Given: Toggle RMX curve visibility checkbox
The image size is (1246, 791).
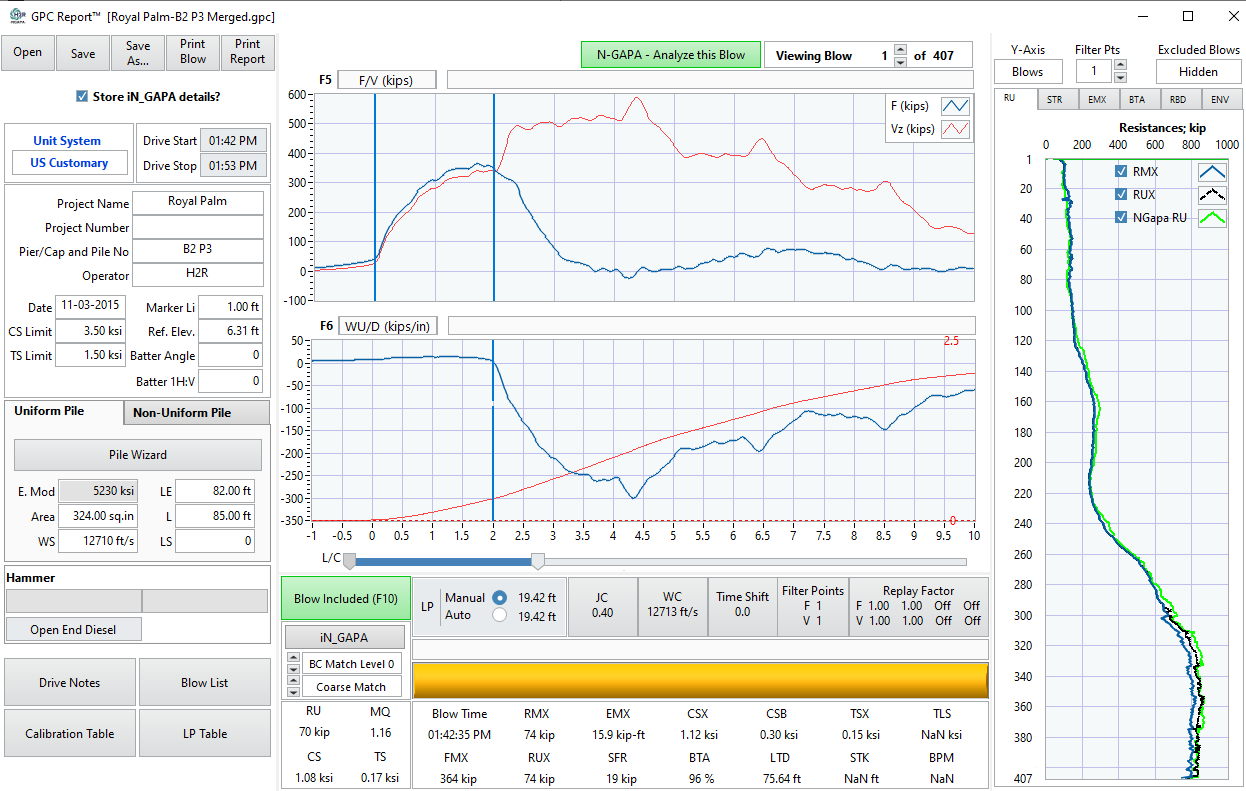Looking at the screenshot, I should (1121, 171).
